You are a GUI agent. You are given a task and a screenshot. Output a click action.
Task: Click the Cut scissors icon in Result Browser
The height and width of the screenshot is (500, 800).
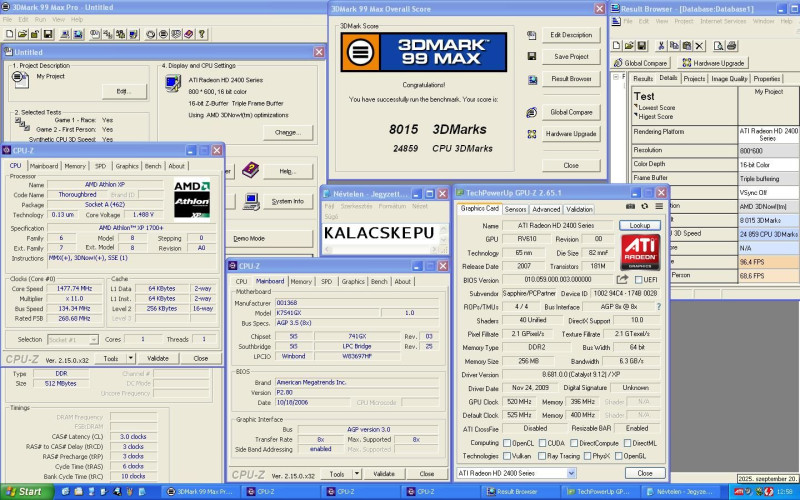point(661,46)
